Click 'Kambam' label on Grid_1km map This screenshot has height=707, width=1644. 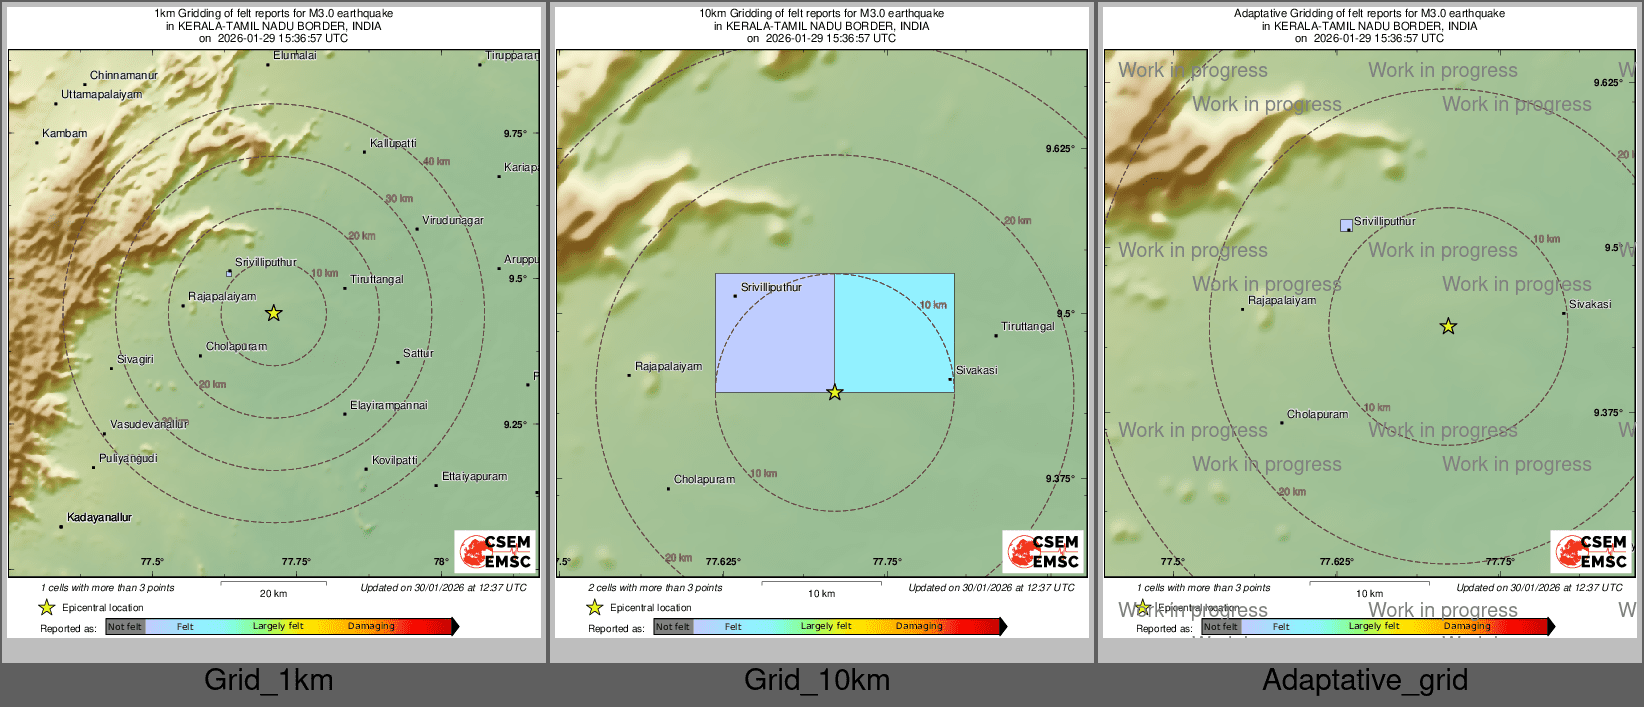pyautogui.click(x=65, y=133)
